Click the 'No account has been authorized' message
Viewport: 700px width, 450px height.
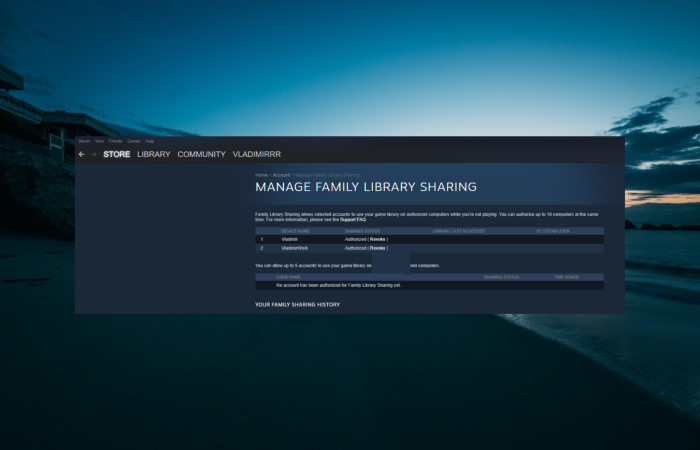(338, 285)
